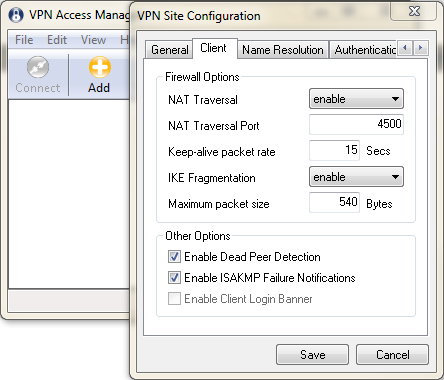The image size is (444, 380).
Task: Open the IKE Fragmentation dropdown
Action: pos(356,177)
